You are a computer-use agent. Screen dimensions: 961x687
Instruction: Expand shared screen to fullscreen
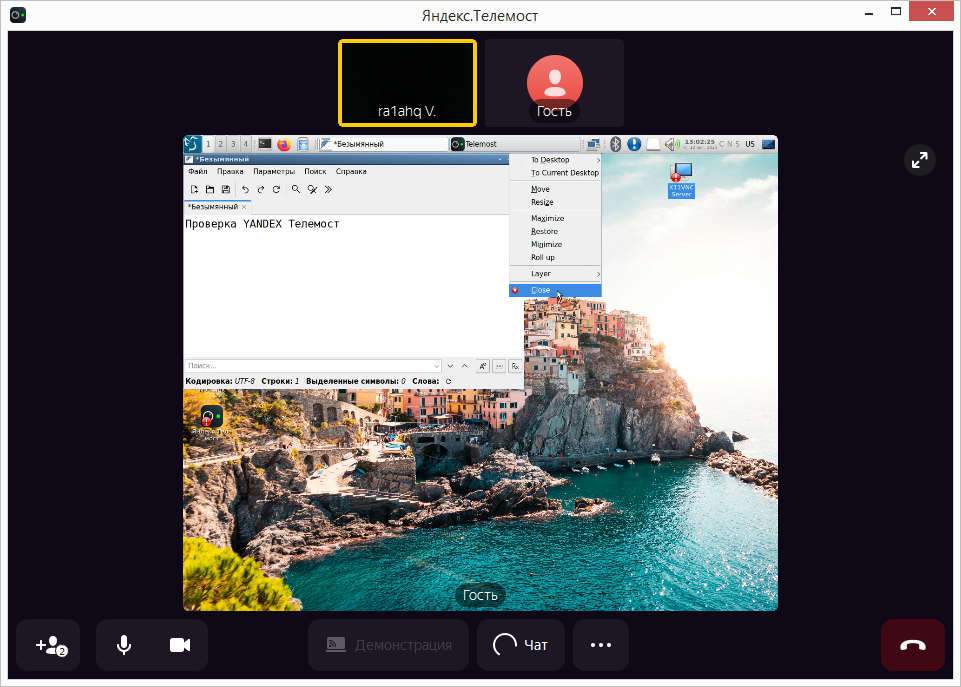click(919, 161)
